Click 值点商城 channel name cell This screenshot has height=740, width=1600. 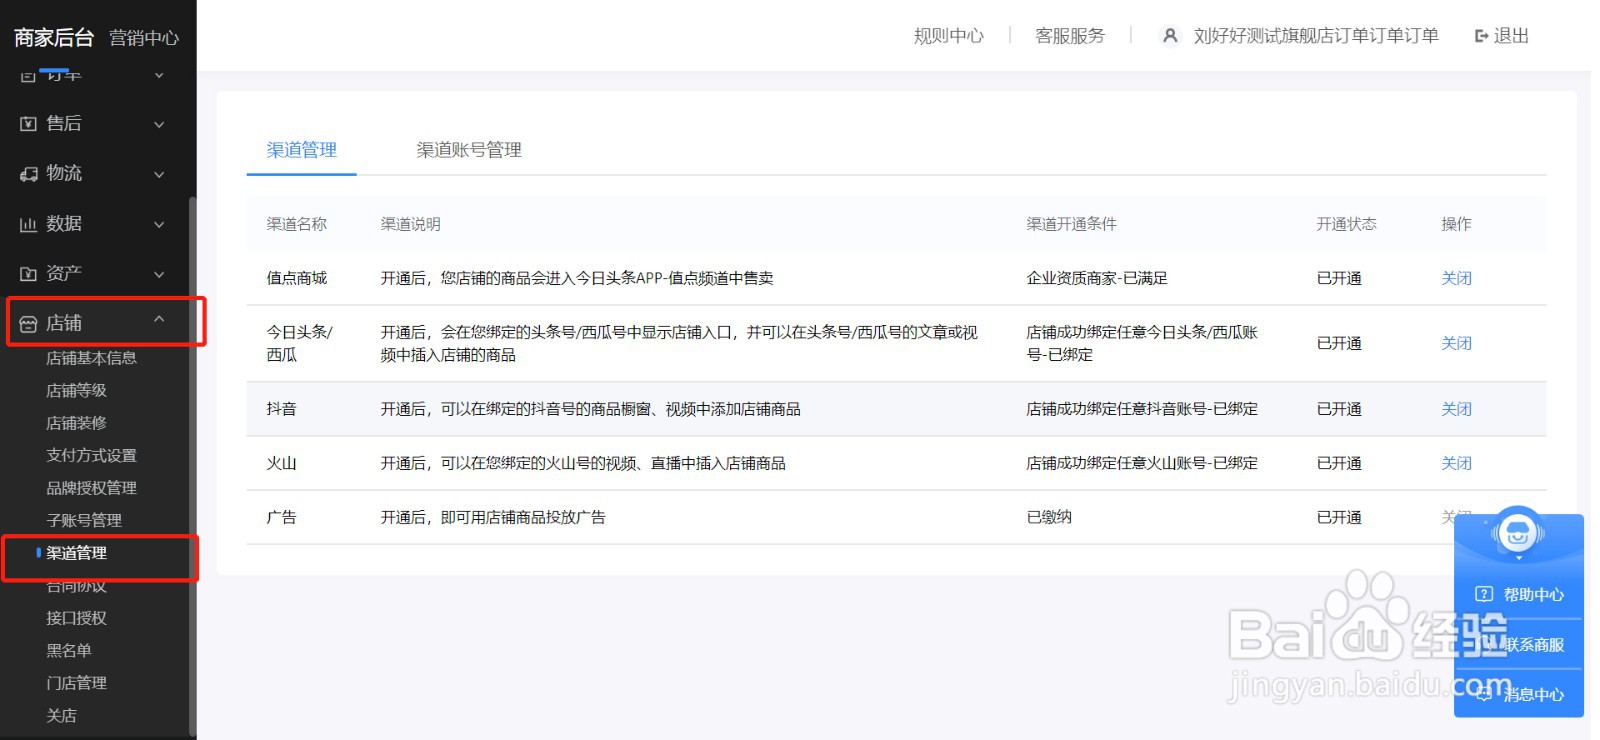coord(297,278)
